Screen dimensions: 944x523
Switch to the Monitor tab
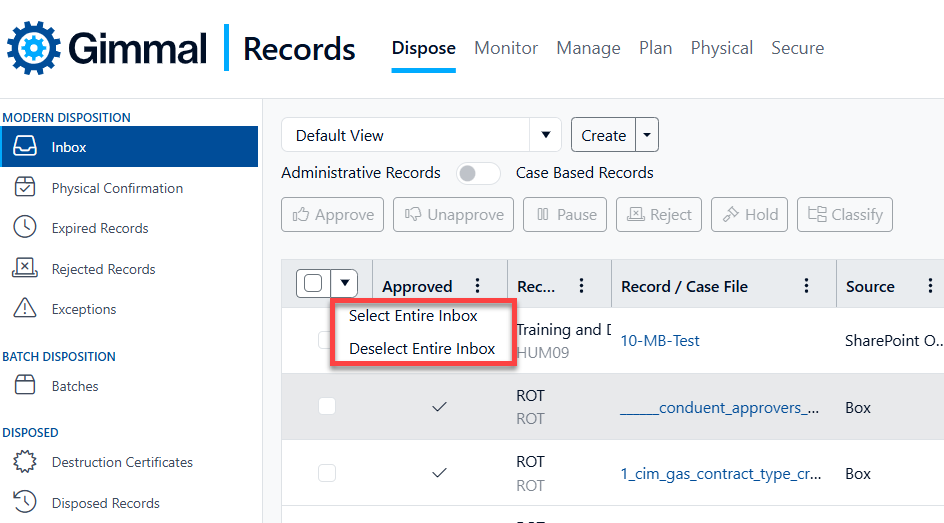point(506,48)
